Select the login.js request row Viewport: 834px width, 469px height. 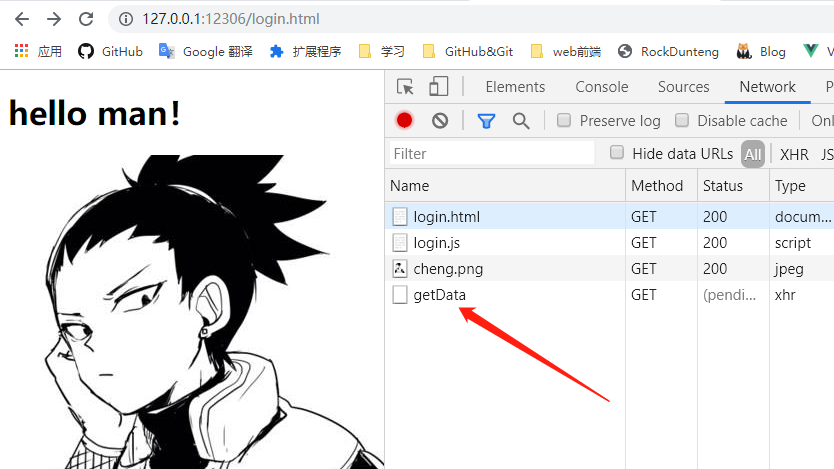point(610,242)
